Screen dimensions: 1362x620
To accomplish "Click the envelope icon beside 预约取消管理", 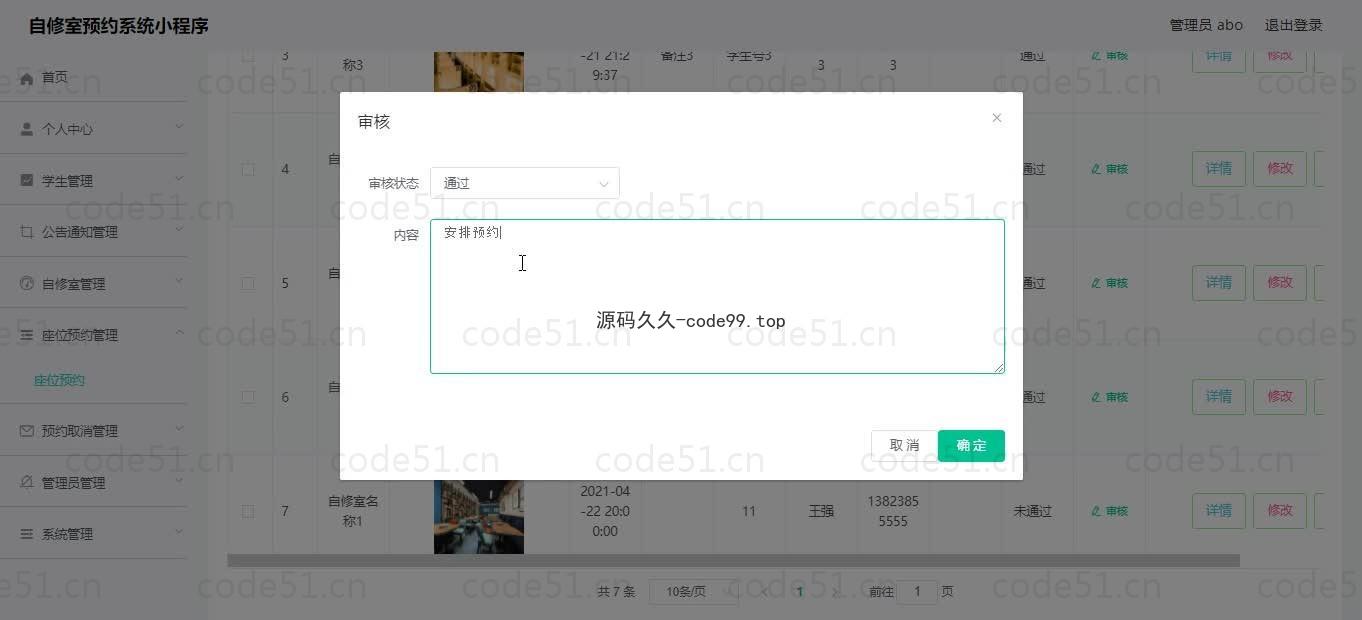I will [x=27, y=430].
